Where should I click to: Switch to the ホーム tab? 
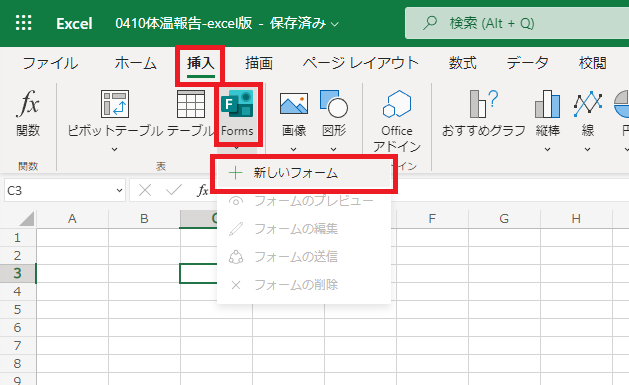(136, 63)
